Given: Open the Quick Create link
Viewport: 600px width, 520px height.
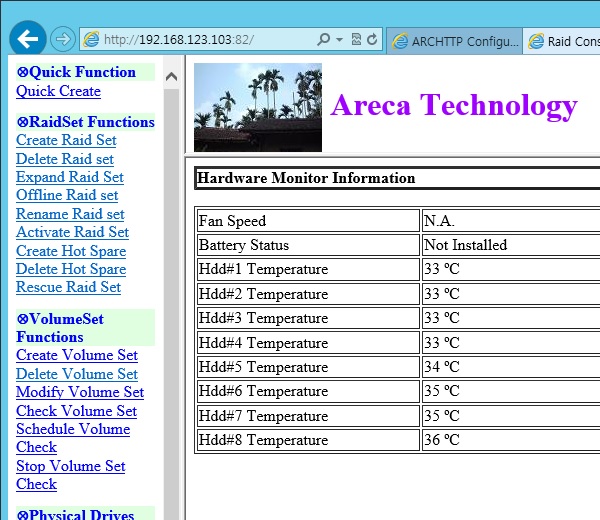Looking at the screenshot, I should click(x=59, y=91).
